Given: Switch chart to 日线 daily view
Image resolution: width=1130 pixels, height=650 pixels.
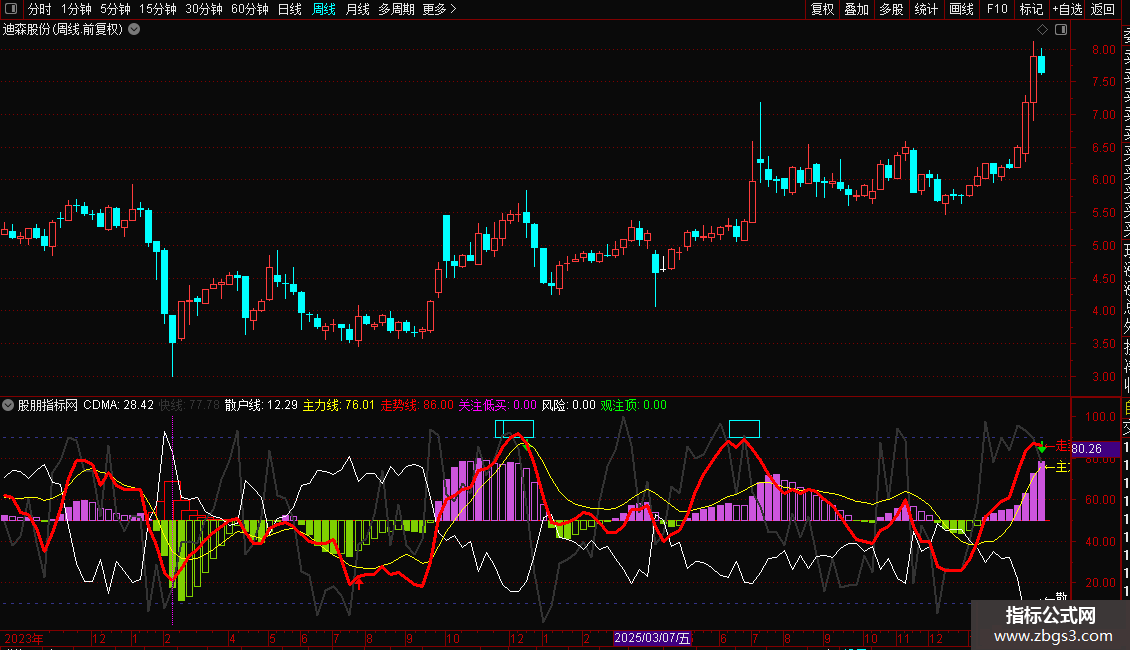Looking at the screenshot, I should [x=290, y=9].
